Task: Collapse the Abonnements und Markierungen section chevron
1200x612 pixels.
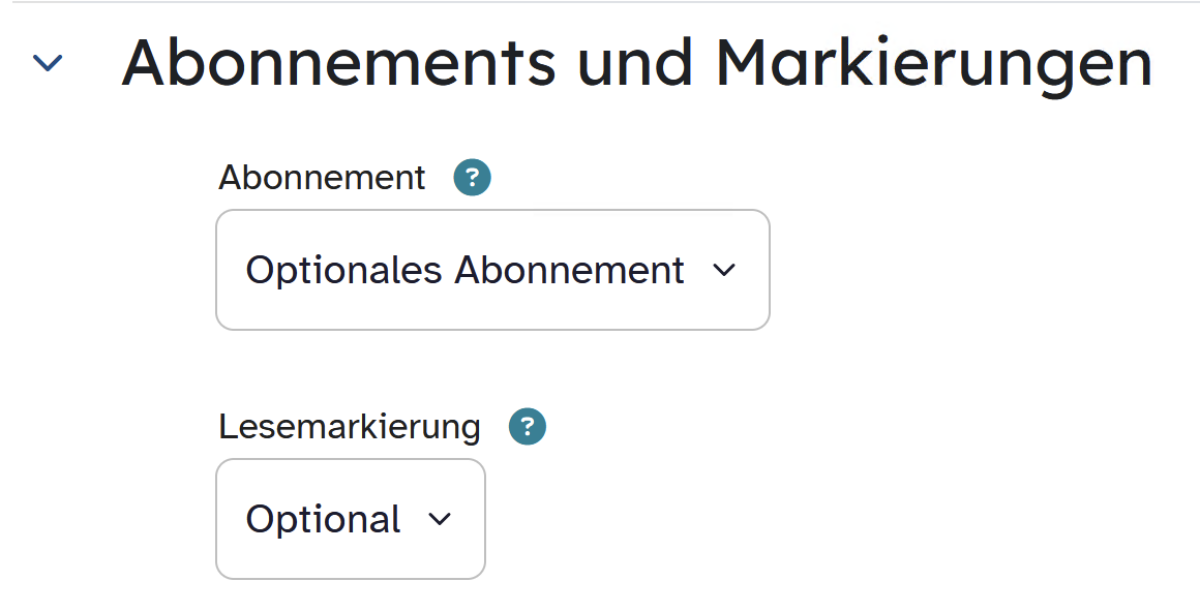Action: [47, 64]
